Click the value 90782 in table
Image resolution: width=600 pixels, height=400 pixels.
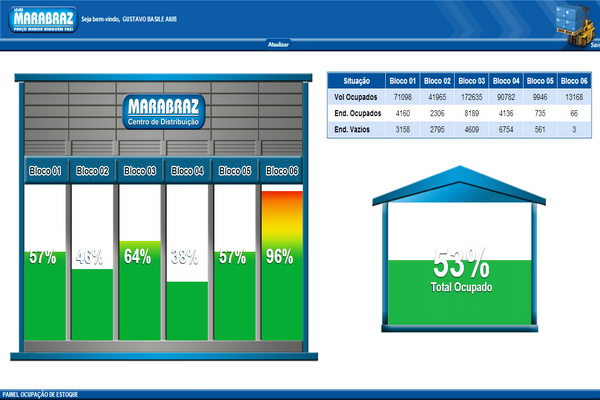click(506, 97)
